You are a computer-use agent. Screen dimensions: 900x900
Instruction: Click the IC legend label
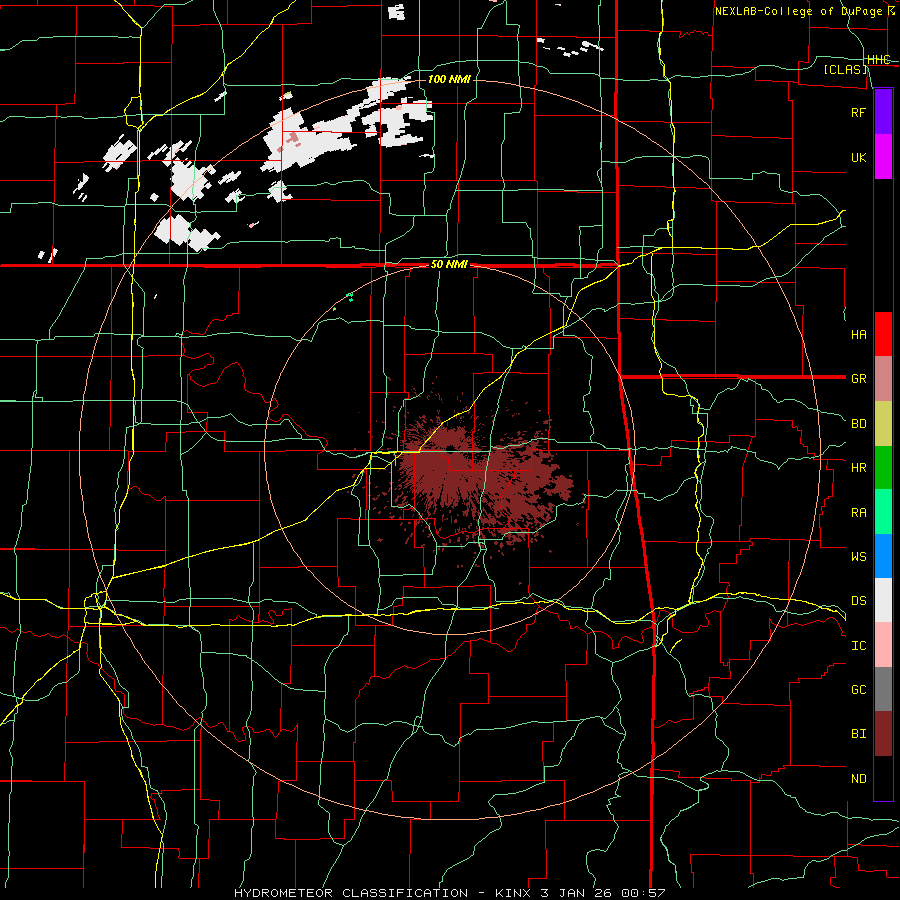point(858,646)
